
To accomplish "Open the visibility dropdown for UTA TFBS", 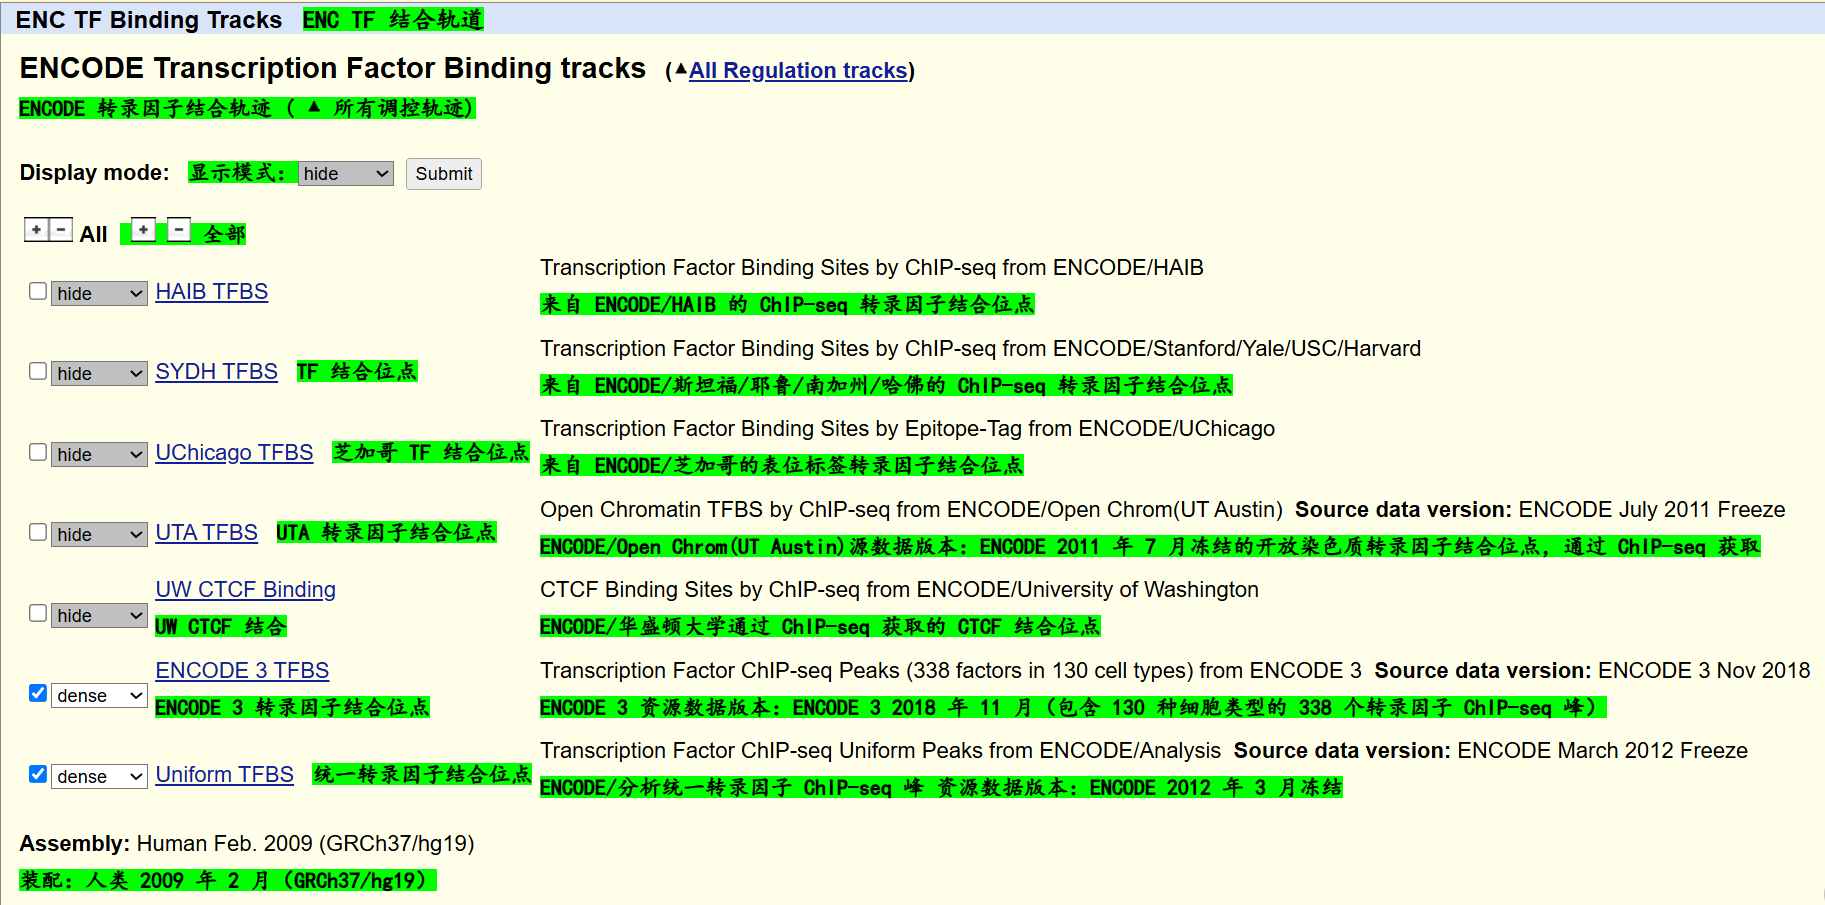I will tap(98, 534).
